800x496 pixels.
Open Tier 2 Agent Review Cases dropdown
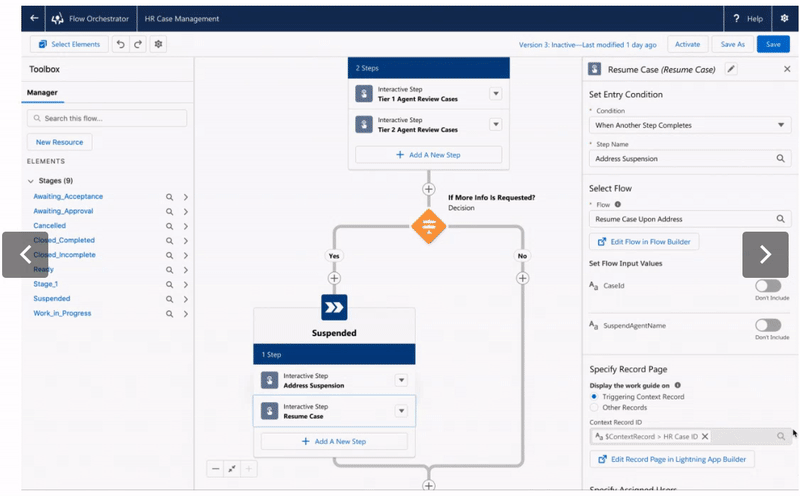pyautogui.click(x=495, y=125)
